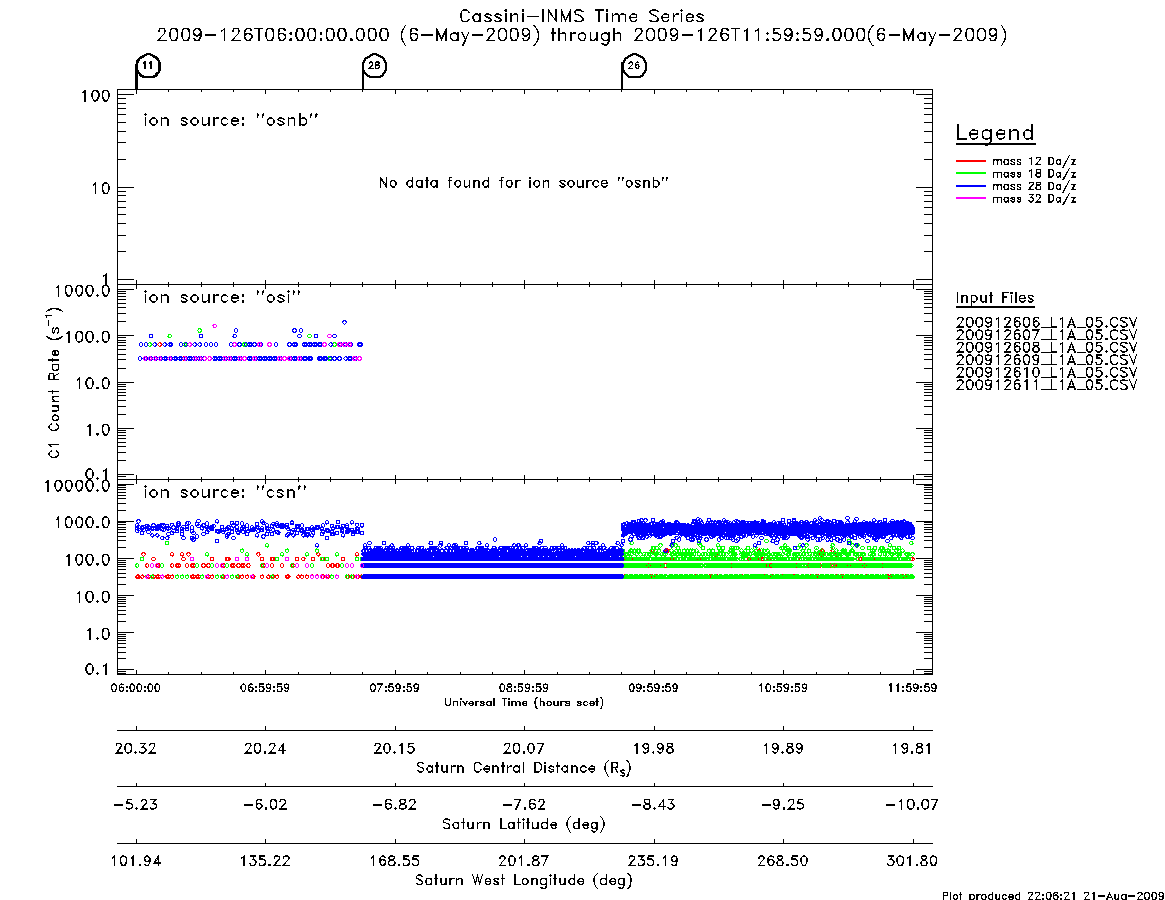Click the 100 tick label on osnb panel
This screenshot has width=1165, height=900.
click(96, 96)
